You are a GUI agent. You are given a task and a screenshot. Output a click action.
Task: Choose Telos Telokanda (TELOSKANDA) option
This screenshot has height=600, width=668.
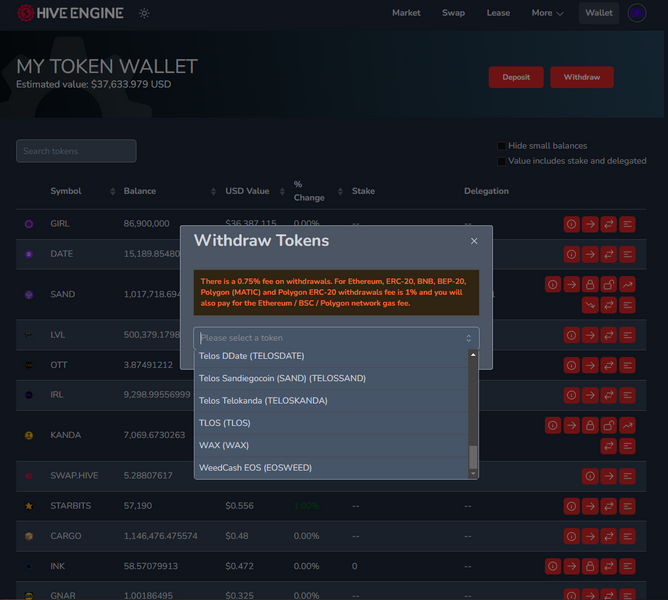331,401
